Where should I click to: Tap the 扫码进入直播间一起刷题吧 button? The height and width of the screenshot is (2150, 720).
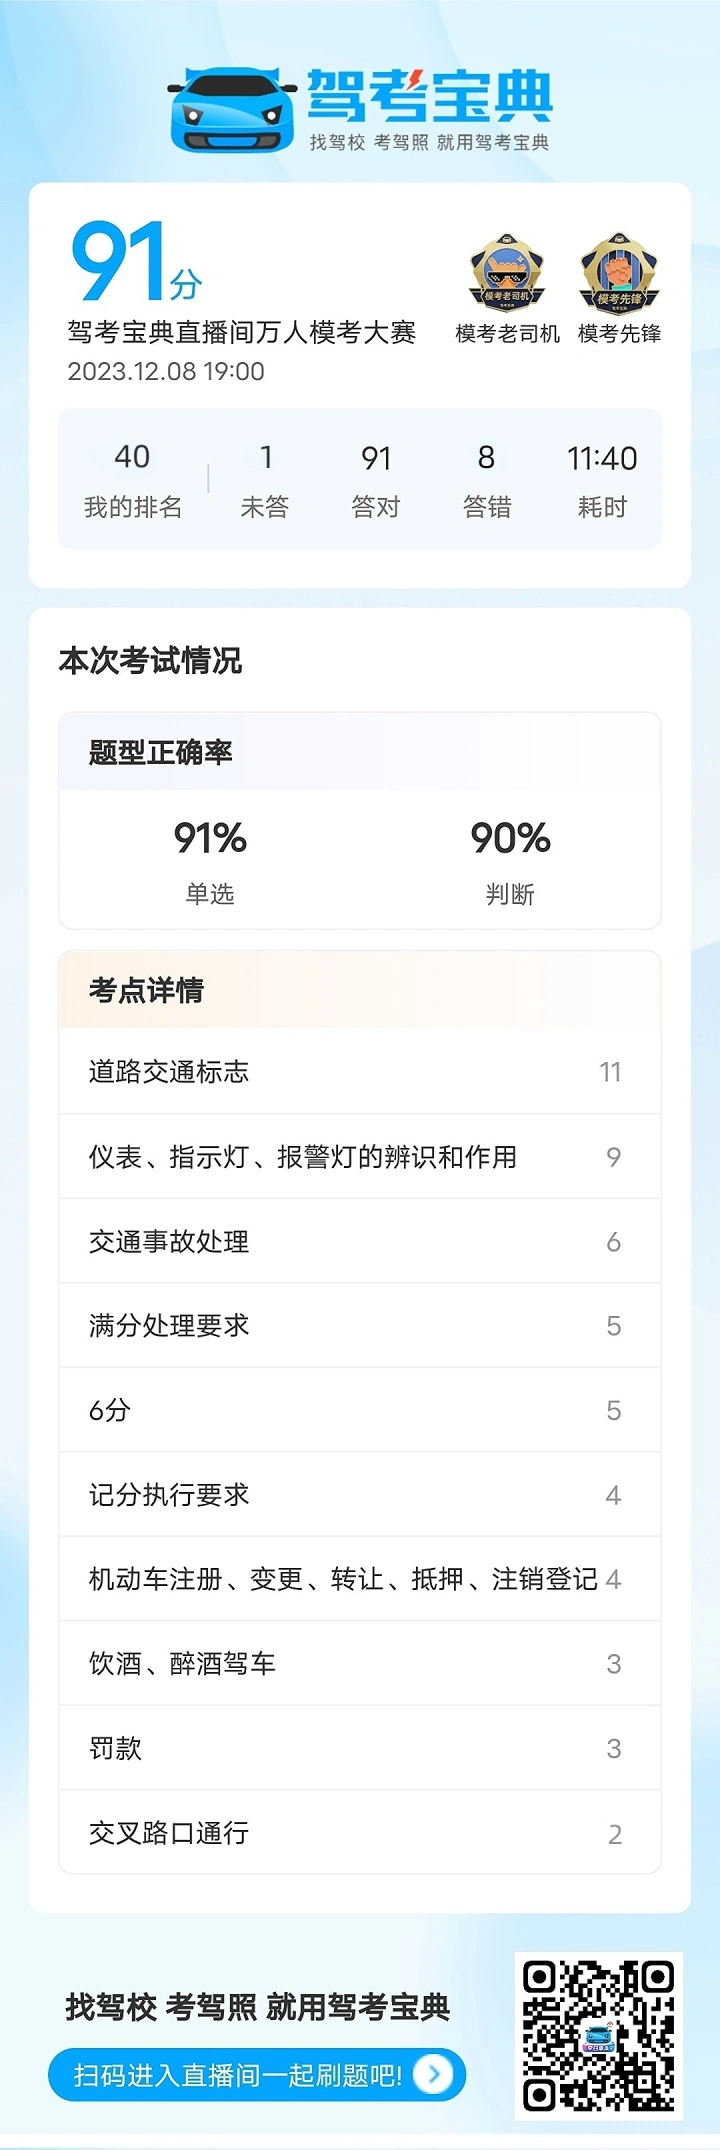point(257,2075)
